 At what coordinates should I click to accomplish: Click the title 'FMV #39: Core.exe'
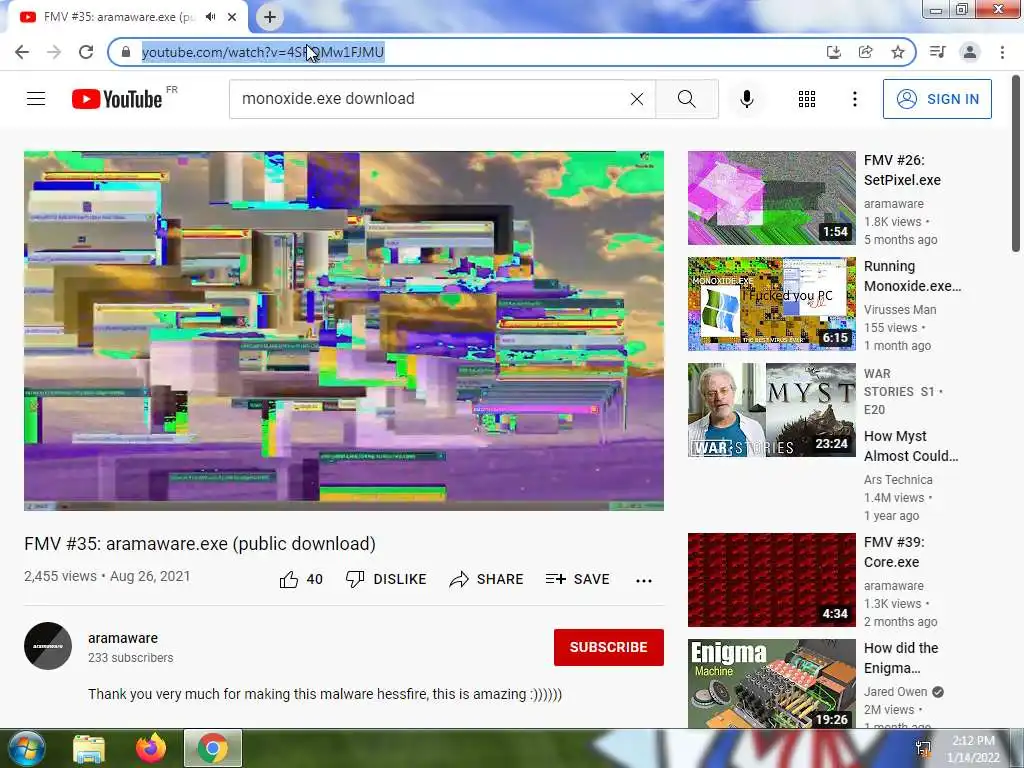pos(894,552)
